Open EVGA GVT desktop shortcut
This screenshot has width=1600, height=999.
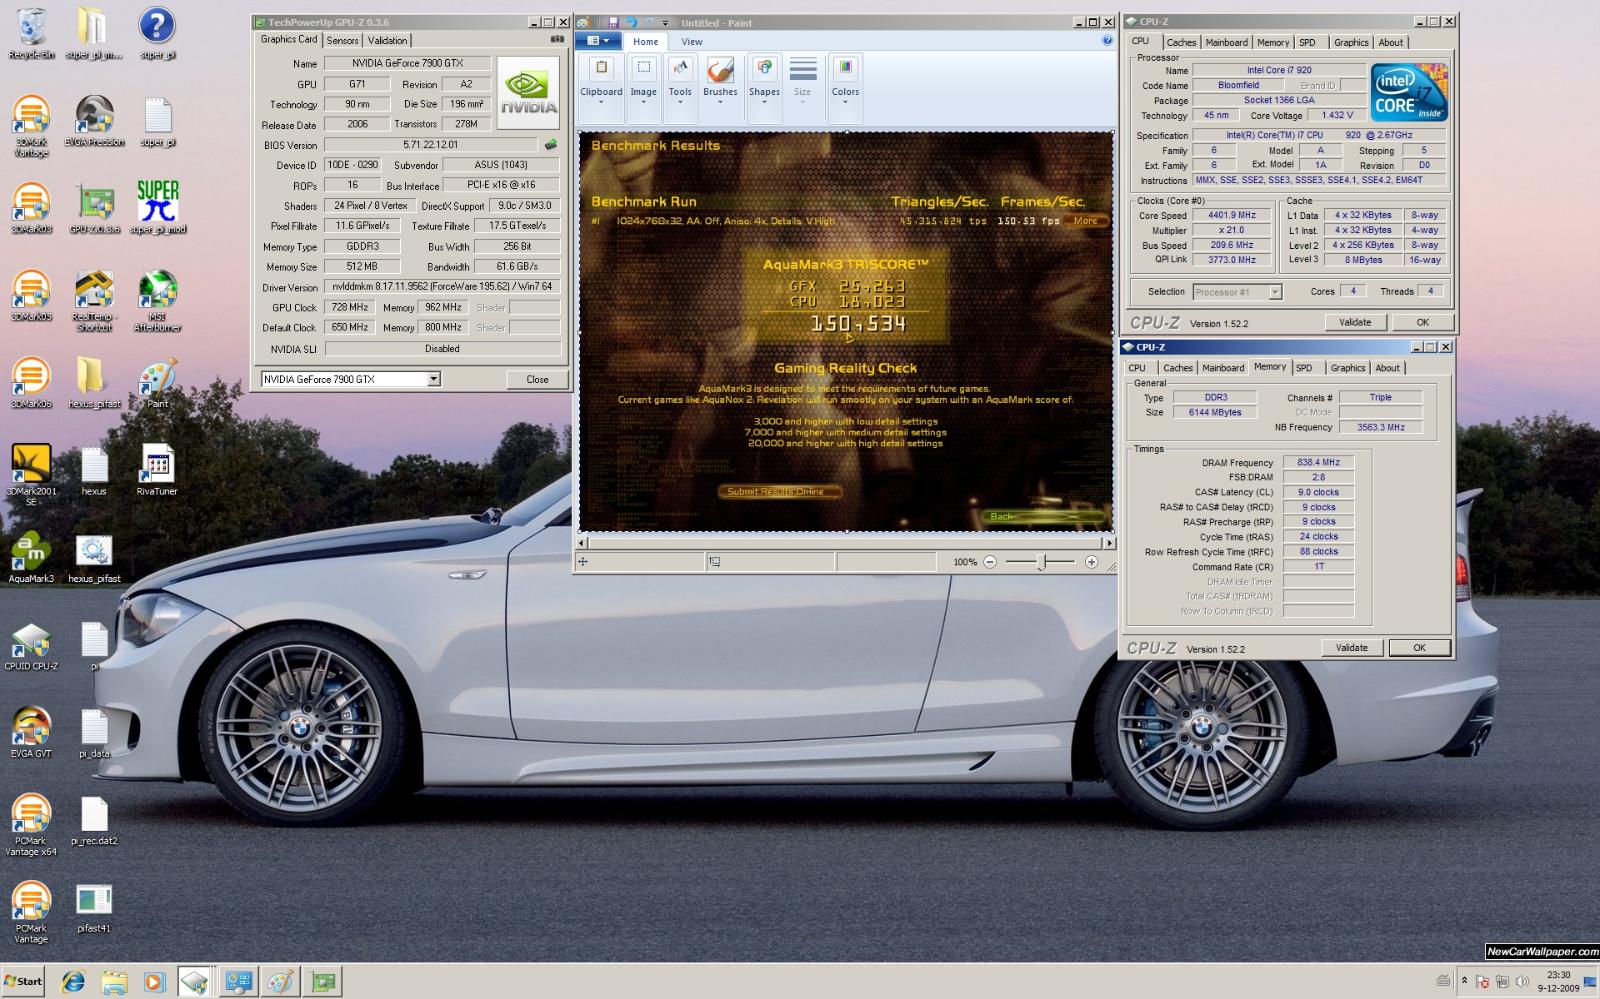[x=31, y=733]
